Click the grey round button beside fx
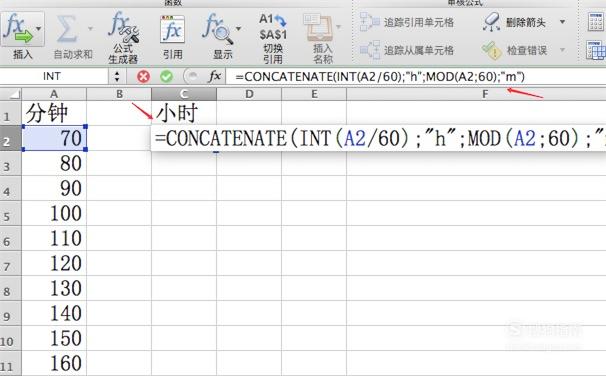606x376 pixels. (191, 77)
